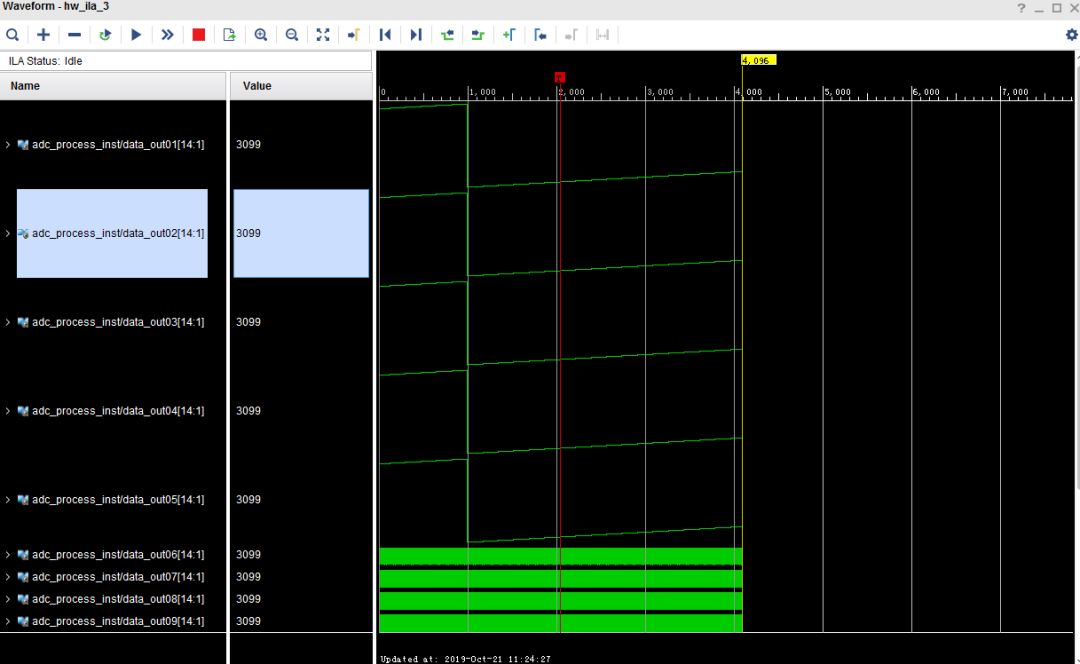
Task: Click the ILA Status: Idle field
Action: (x=186, y=61)
